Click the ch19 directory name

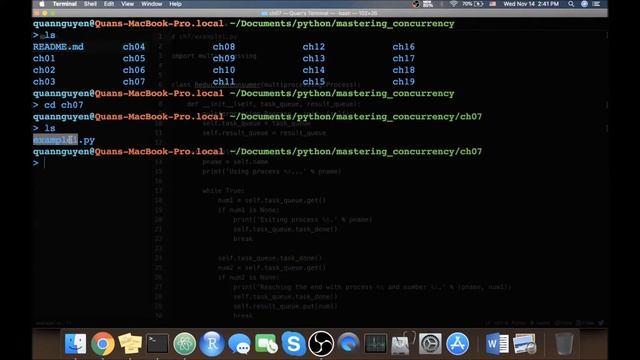pos(403,82)
